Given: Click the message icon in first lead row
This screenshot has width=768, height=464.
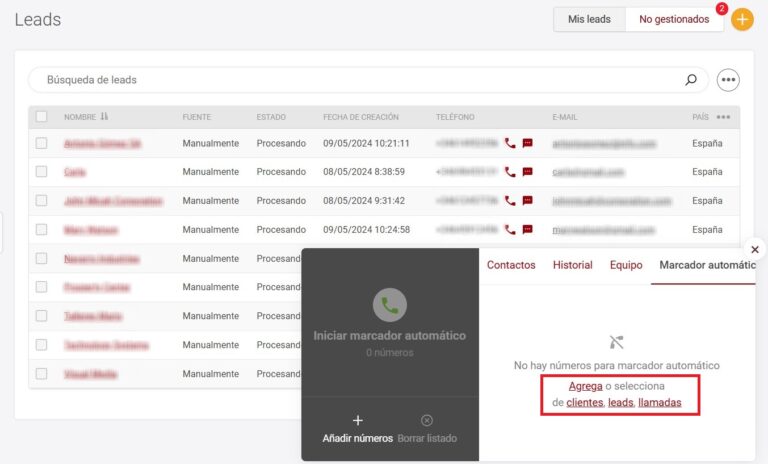Looking at the screenshot, I should coord(528,143).
